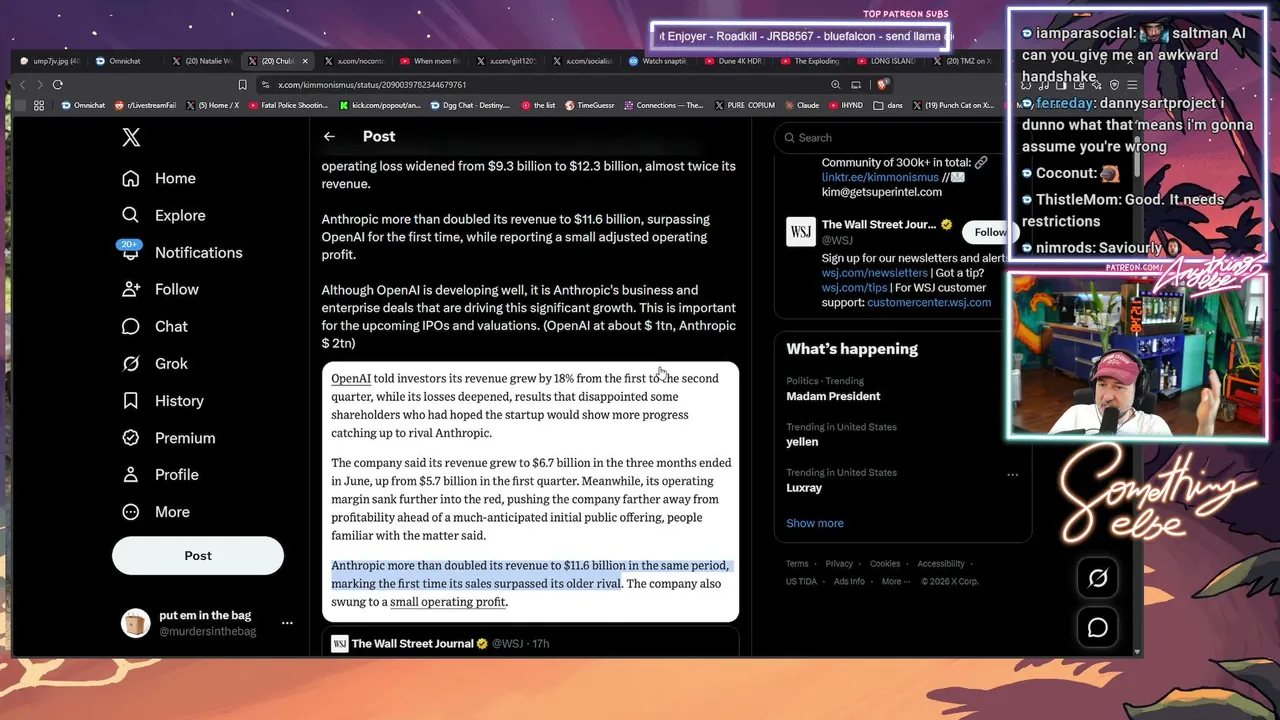The width and height of the screenshot is (1280, 720).
Task: Close the active Chubby X tab
Action: (305, 61)
